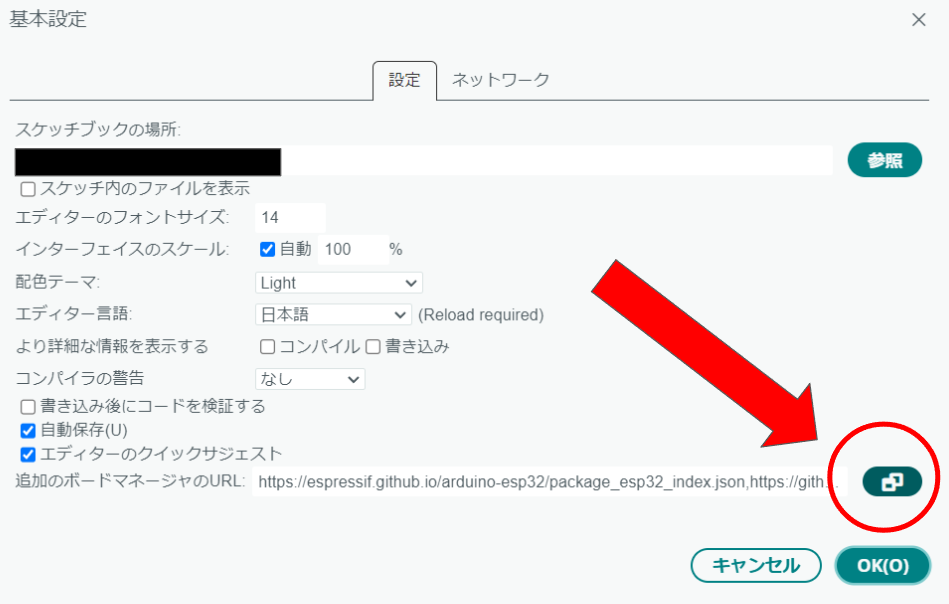Close the 基本設定 dialog with X
949x604 pixels.
tap(919, 20)
